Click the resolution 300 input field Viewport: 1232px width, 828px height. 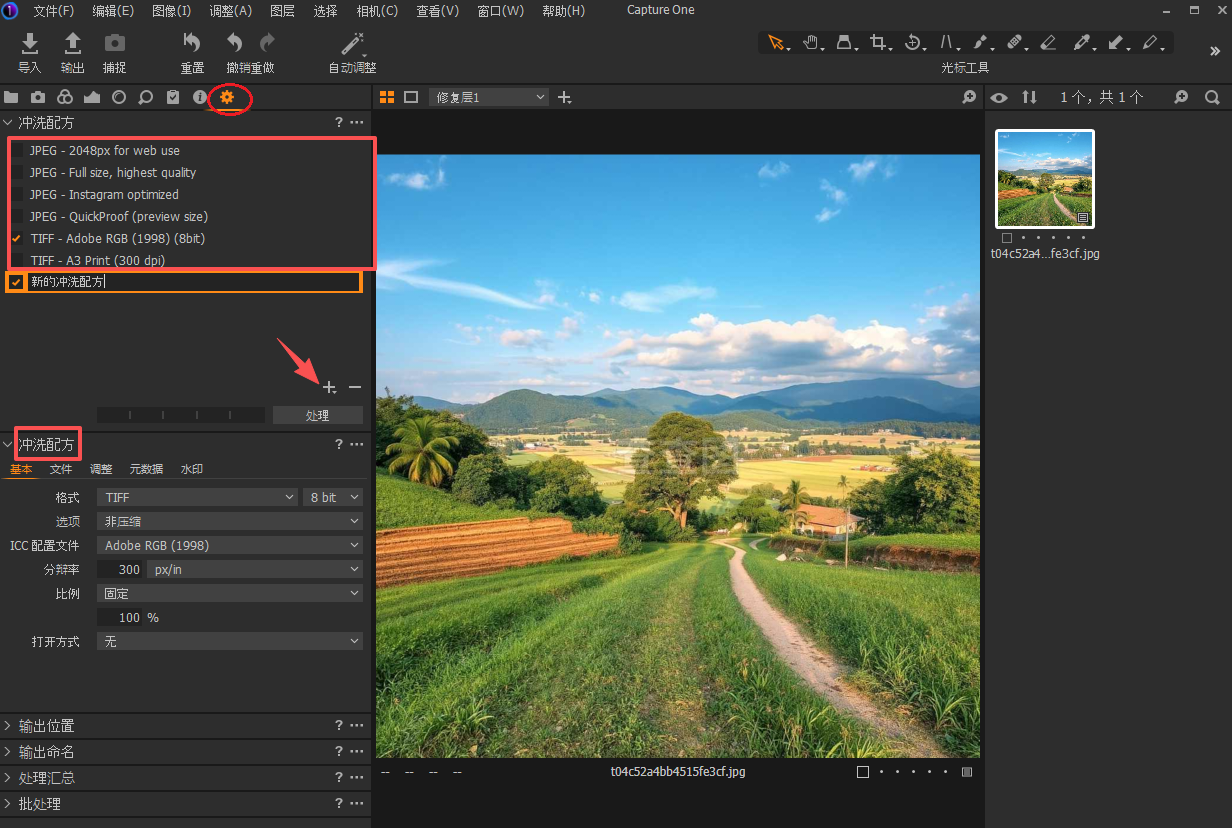tap(121, 569)
